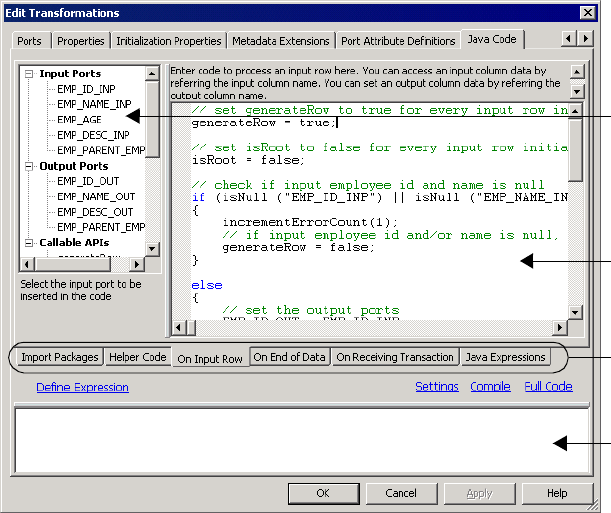Click ports tree scroll down arrow

152,249
